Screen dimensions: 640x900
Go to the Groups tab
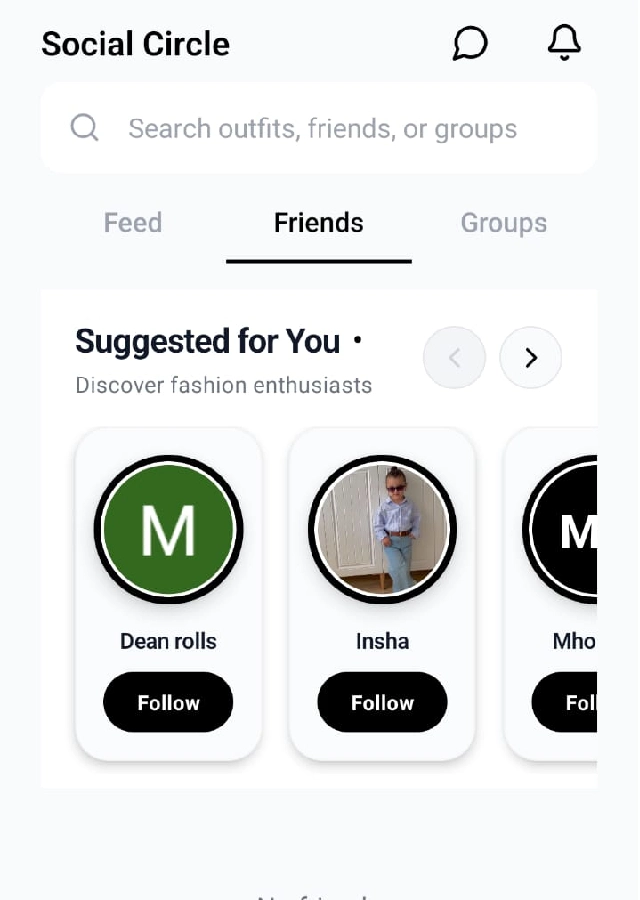pos(503,222)
